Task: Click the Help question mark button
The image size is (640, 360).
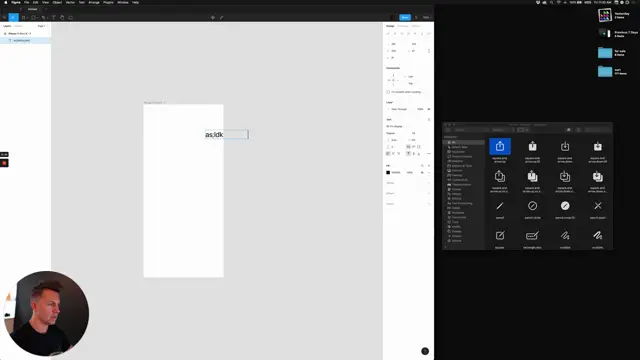Action: pyautogui.click(x=425, y=351)
